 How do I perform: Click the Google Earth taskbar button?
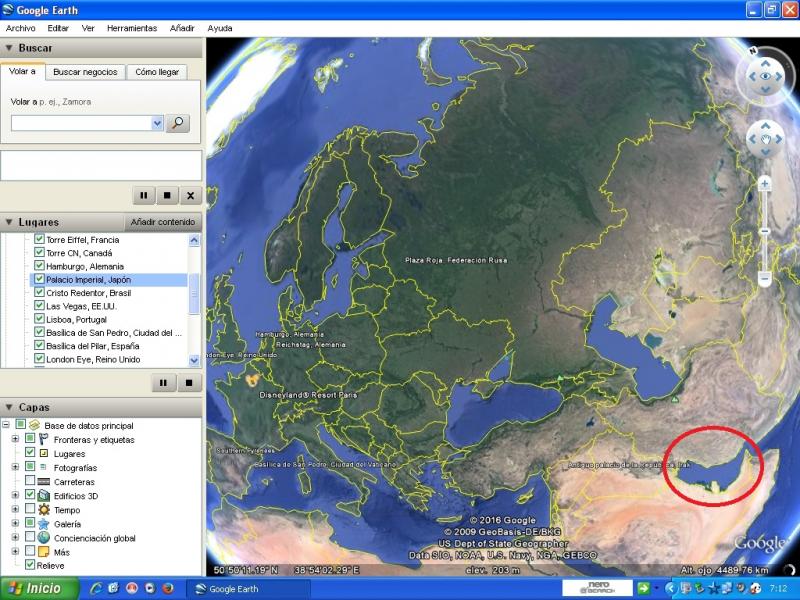(248, 589)
